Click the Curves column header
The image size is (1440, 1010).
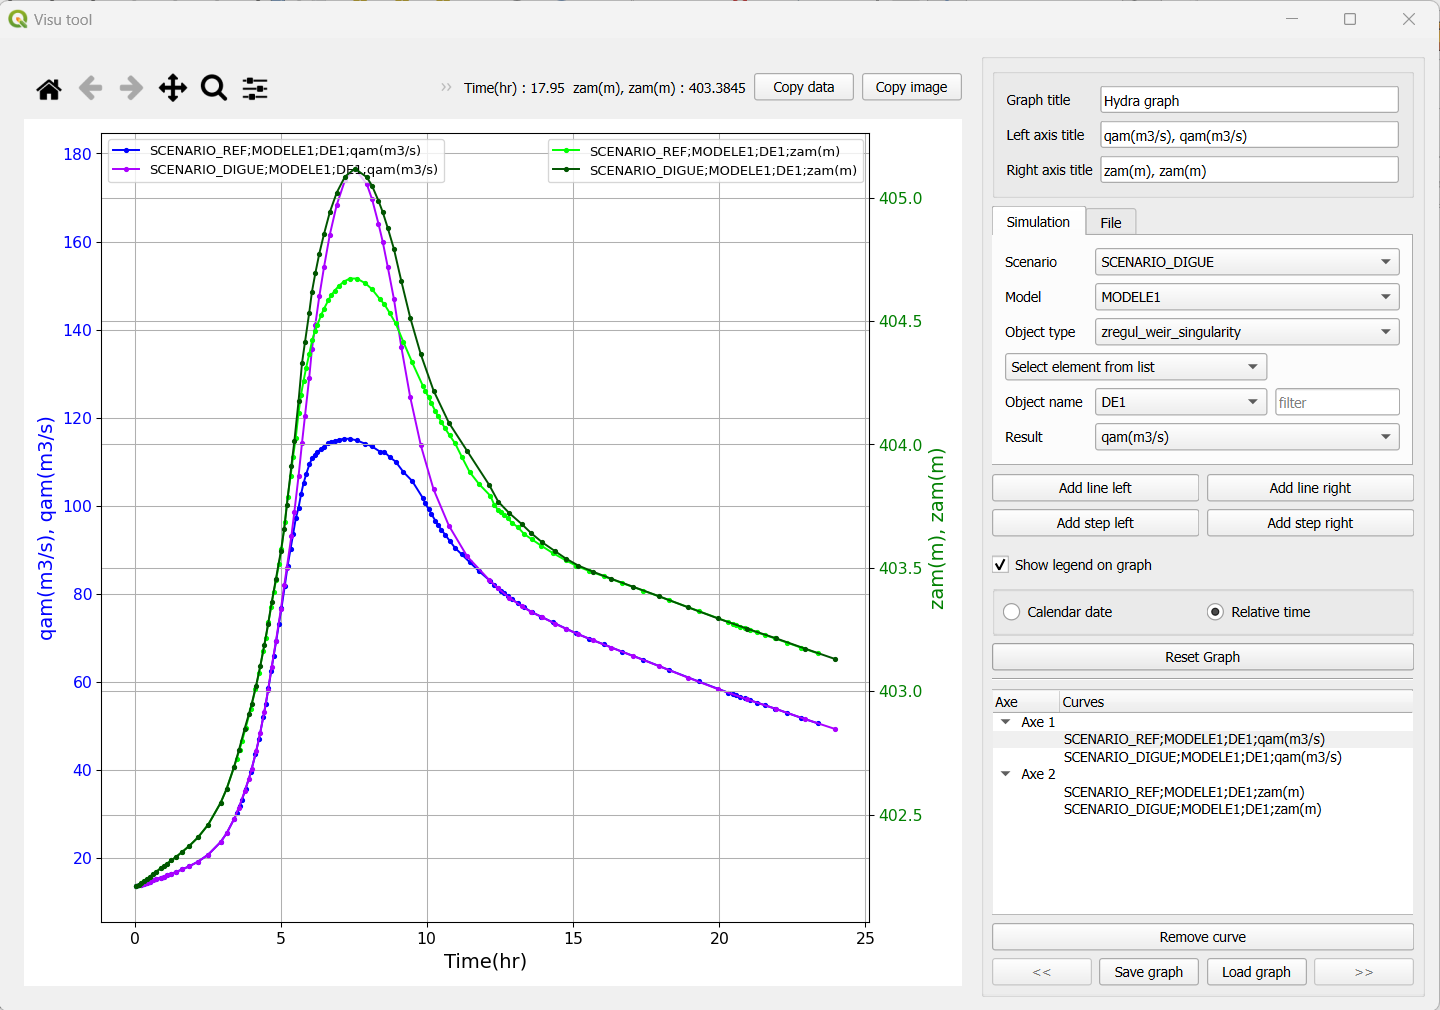click(x=1236, y=702)
